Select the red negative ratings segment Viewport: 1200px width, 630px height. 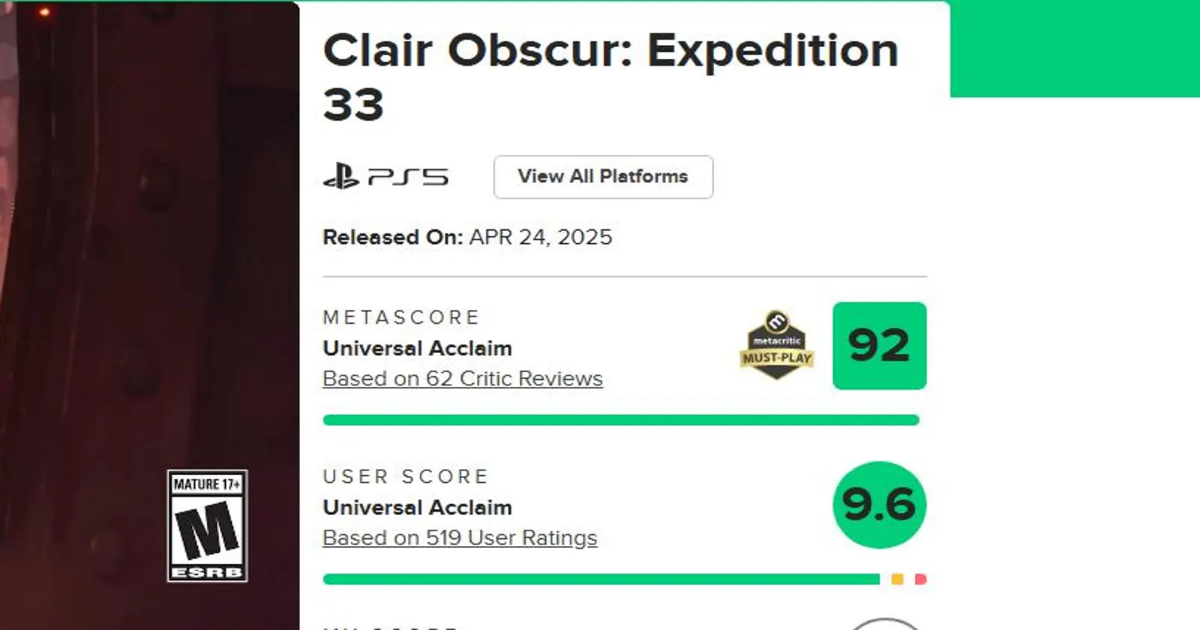tap(920, 579)
